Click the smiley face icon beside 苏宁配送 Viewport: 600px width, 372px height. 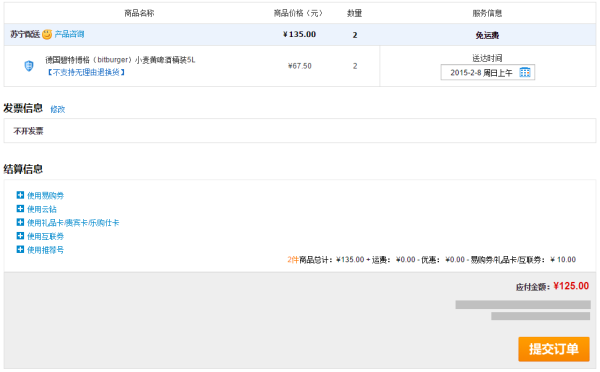47,34
